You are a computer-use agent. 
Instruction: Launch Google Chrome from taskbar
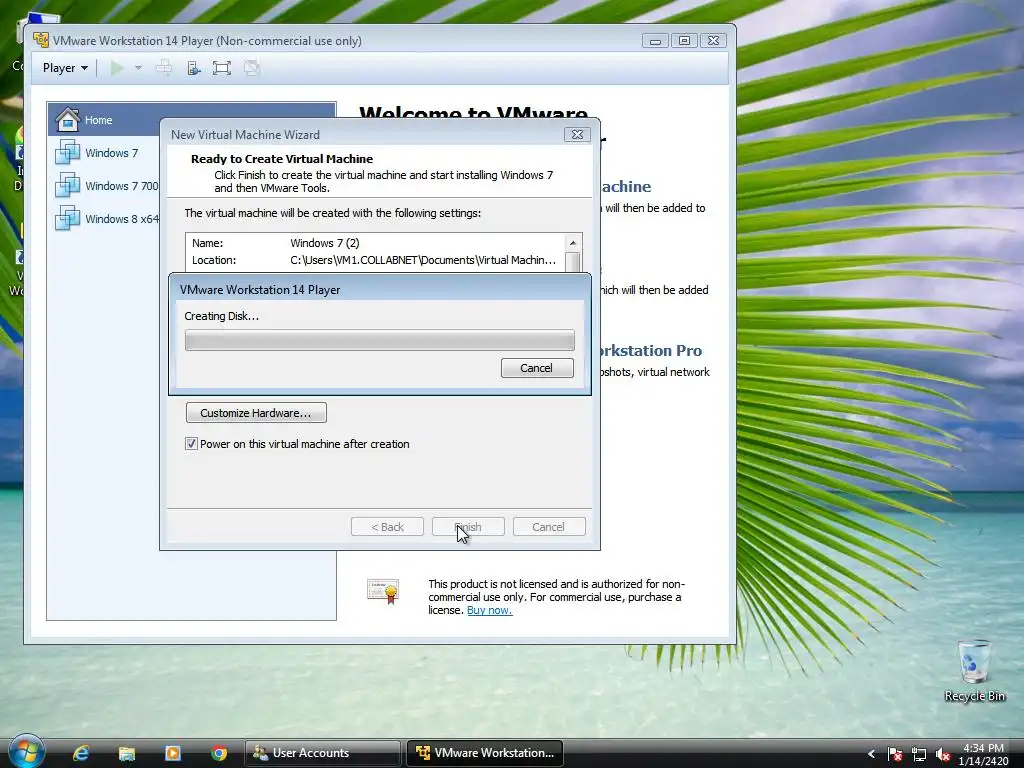[x=219, y=753]
